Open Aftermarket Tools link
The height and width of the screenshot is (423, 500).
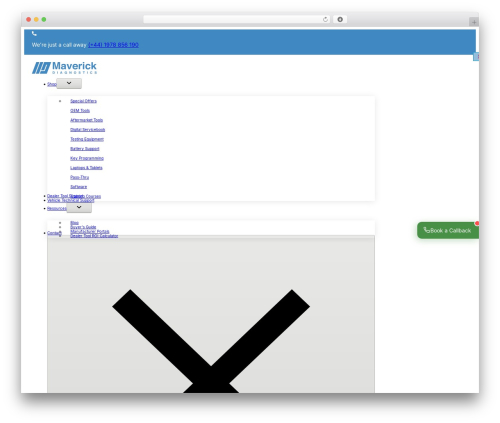pyautogui.click(x=86, y=120)
